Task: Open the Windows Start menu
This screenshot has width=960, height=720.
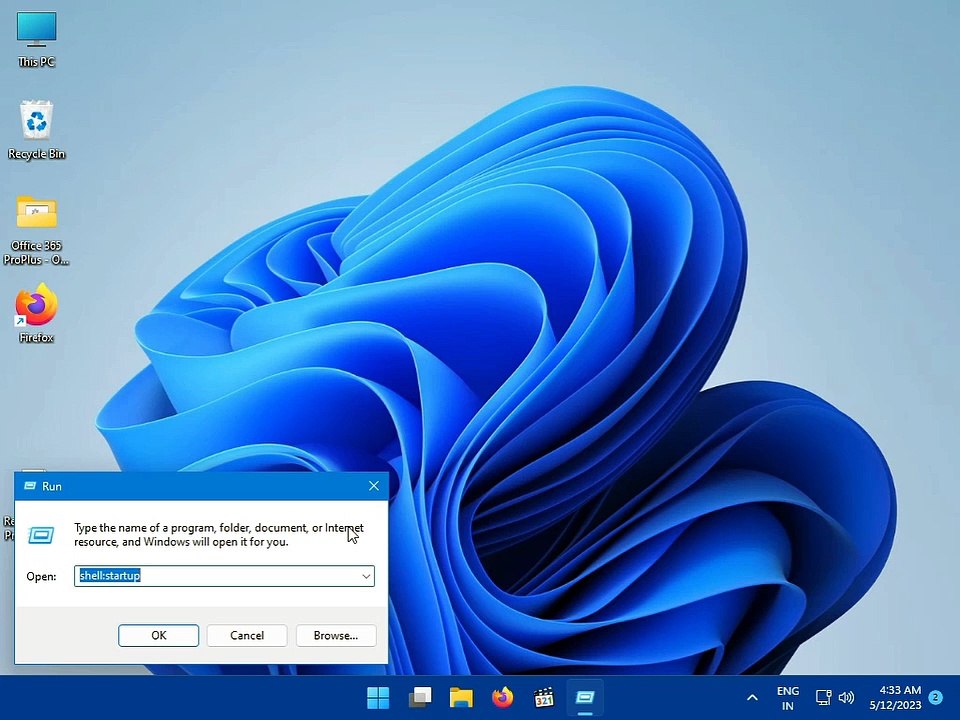Action: (378, 697)
